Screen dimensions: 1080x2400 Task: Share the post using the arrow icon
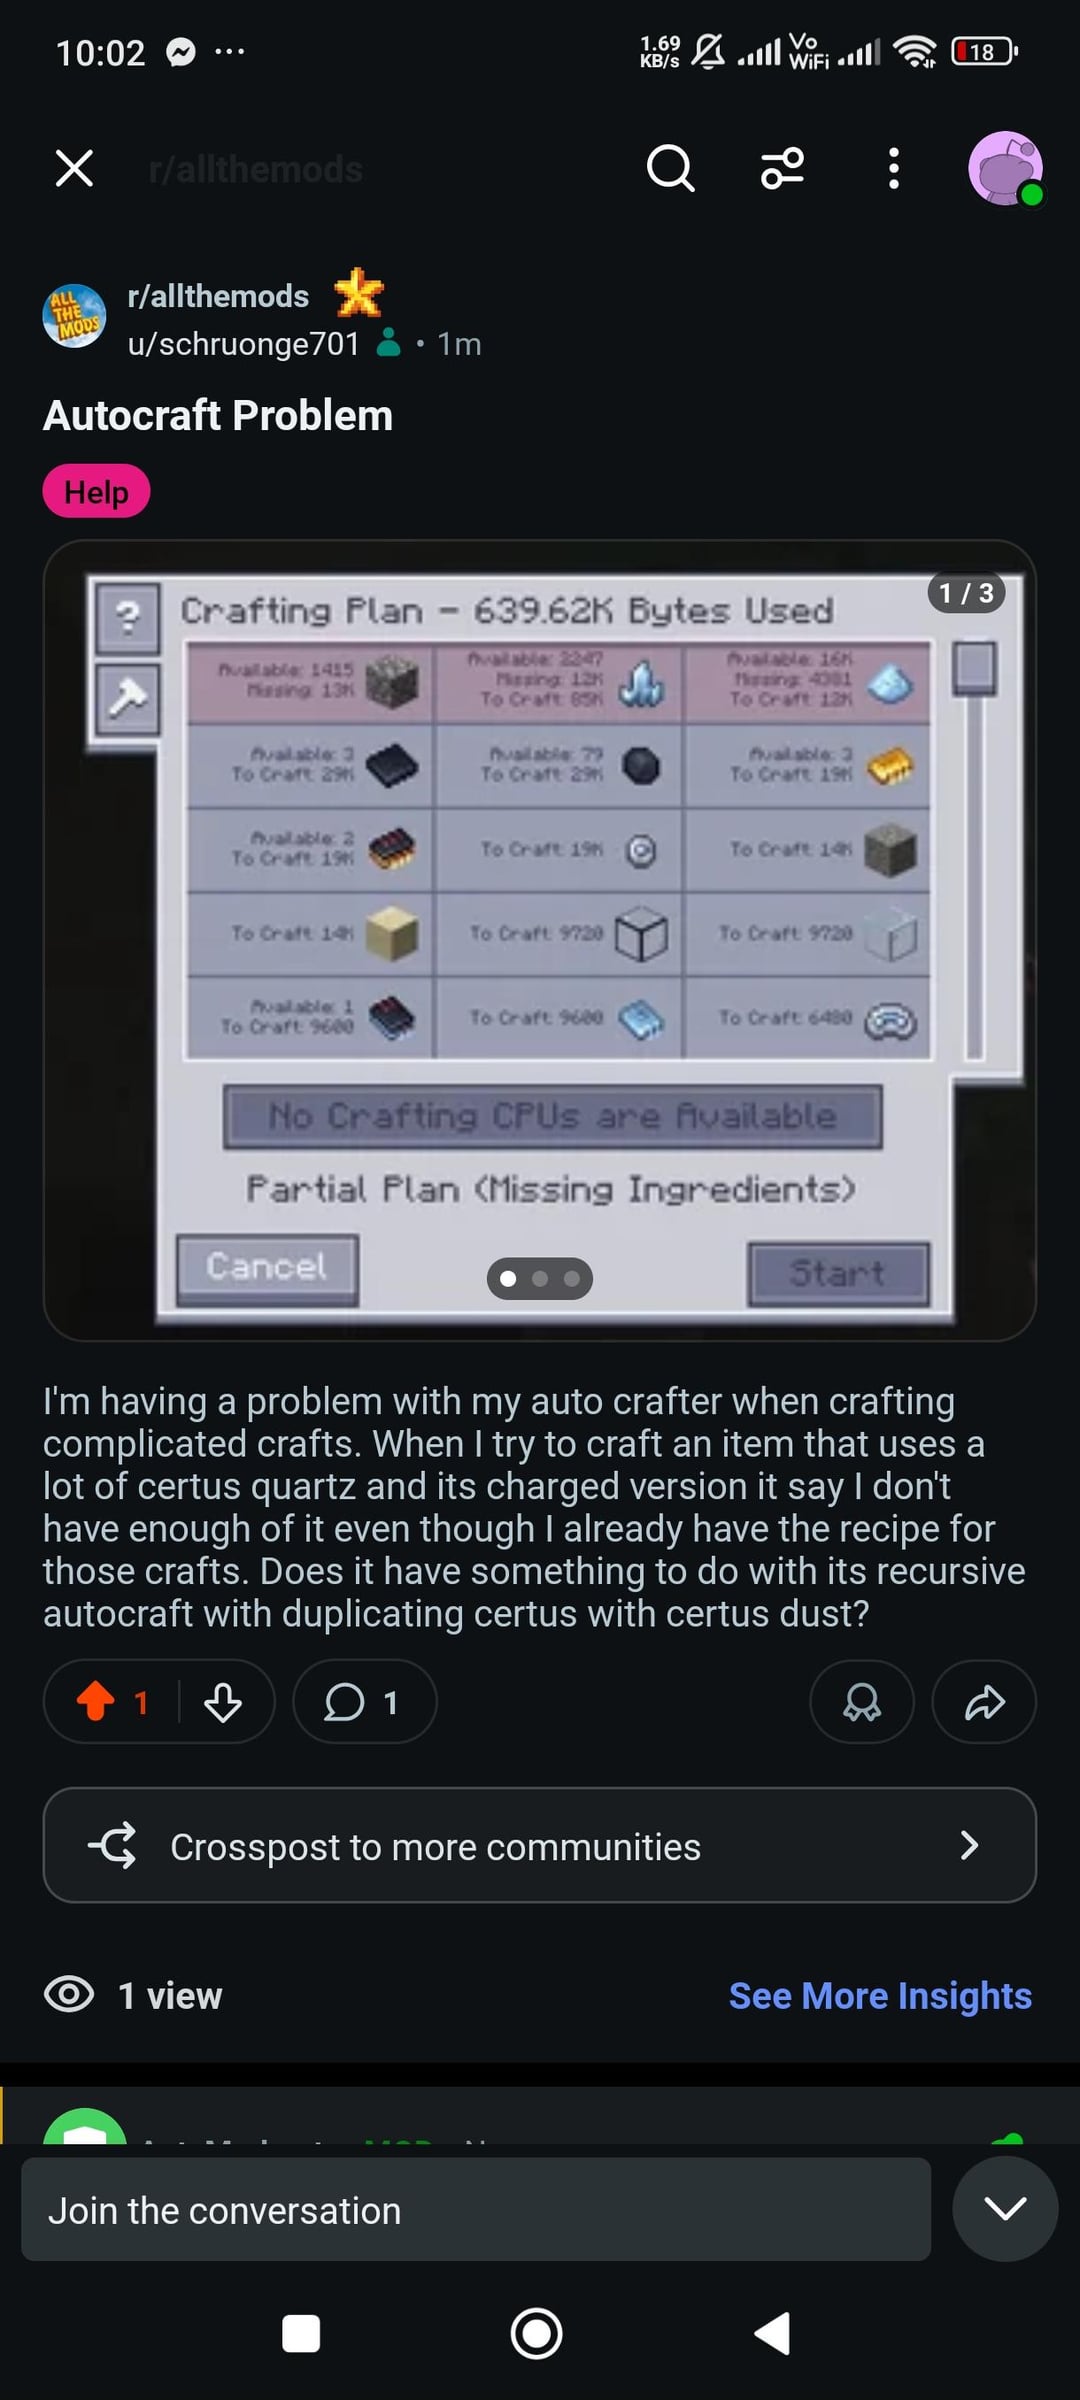[984, 1701]
